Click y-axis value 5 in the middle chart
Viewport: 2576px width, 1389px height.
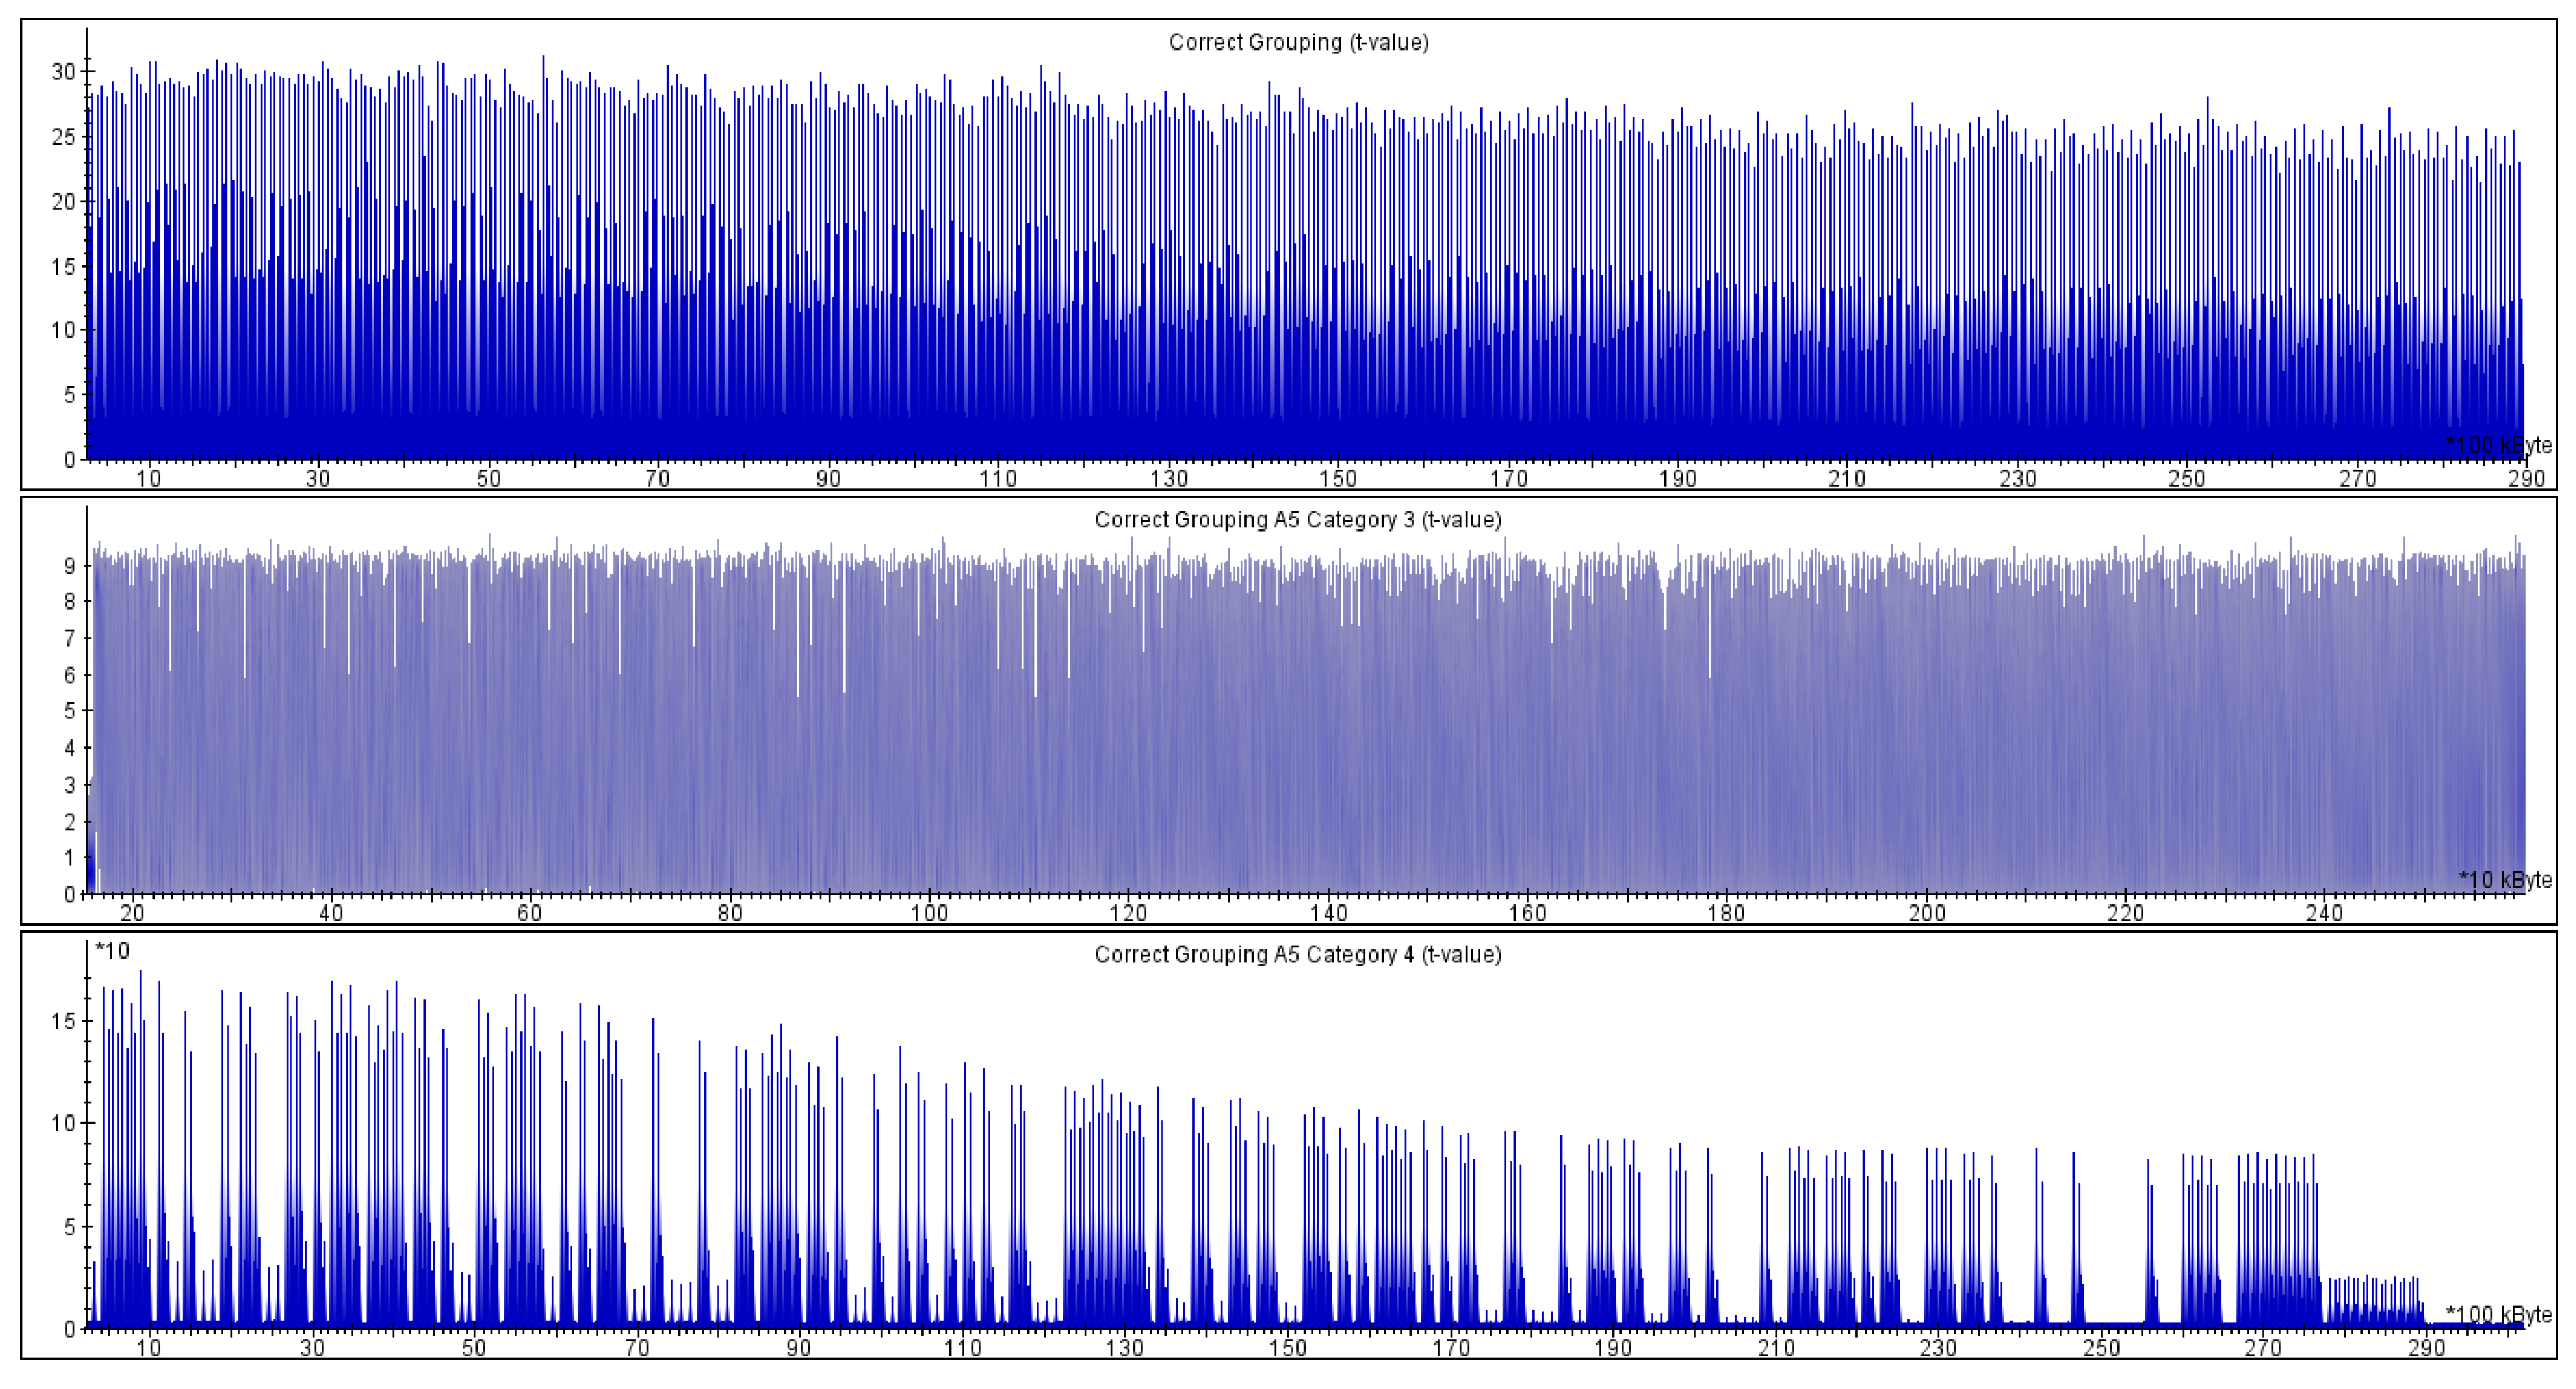(x=70, y=711)
